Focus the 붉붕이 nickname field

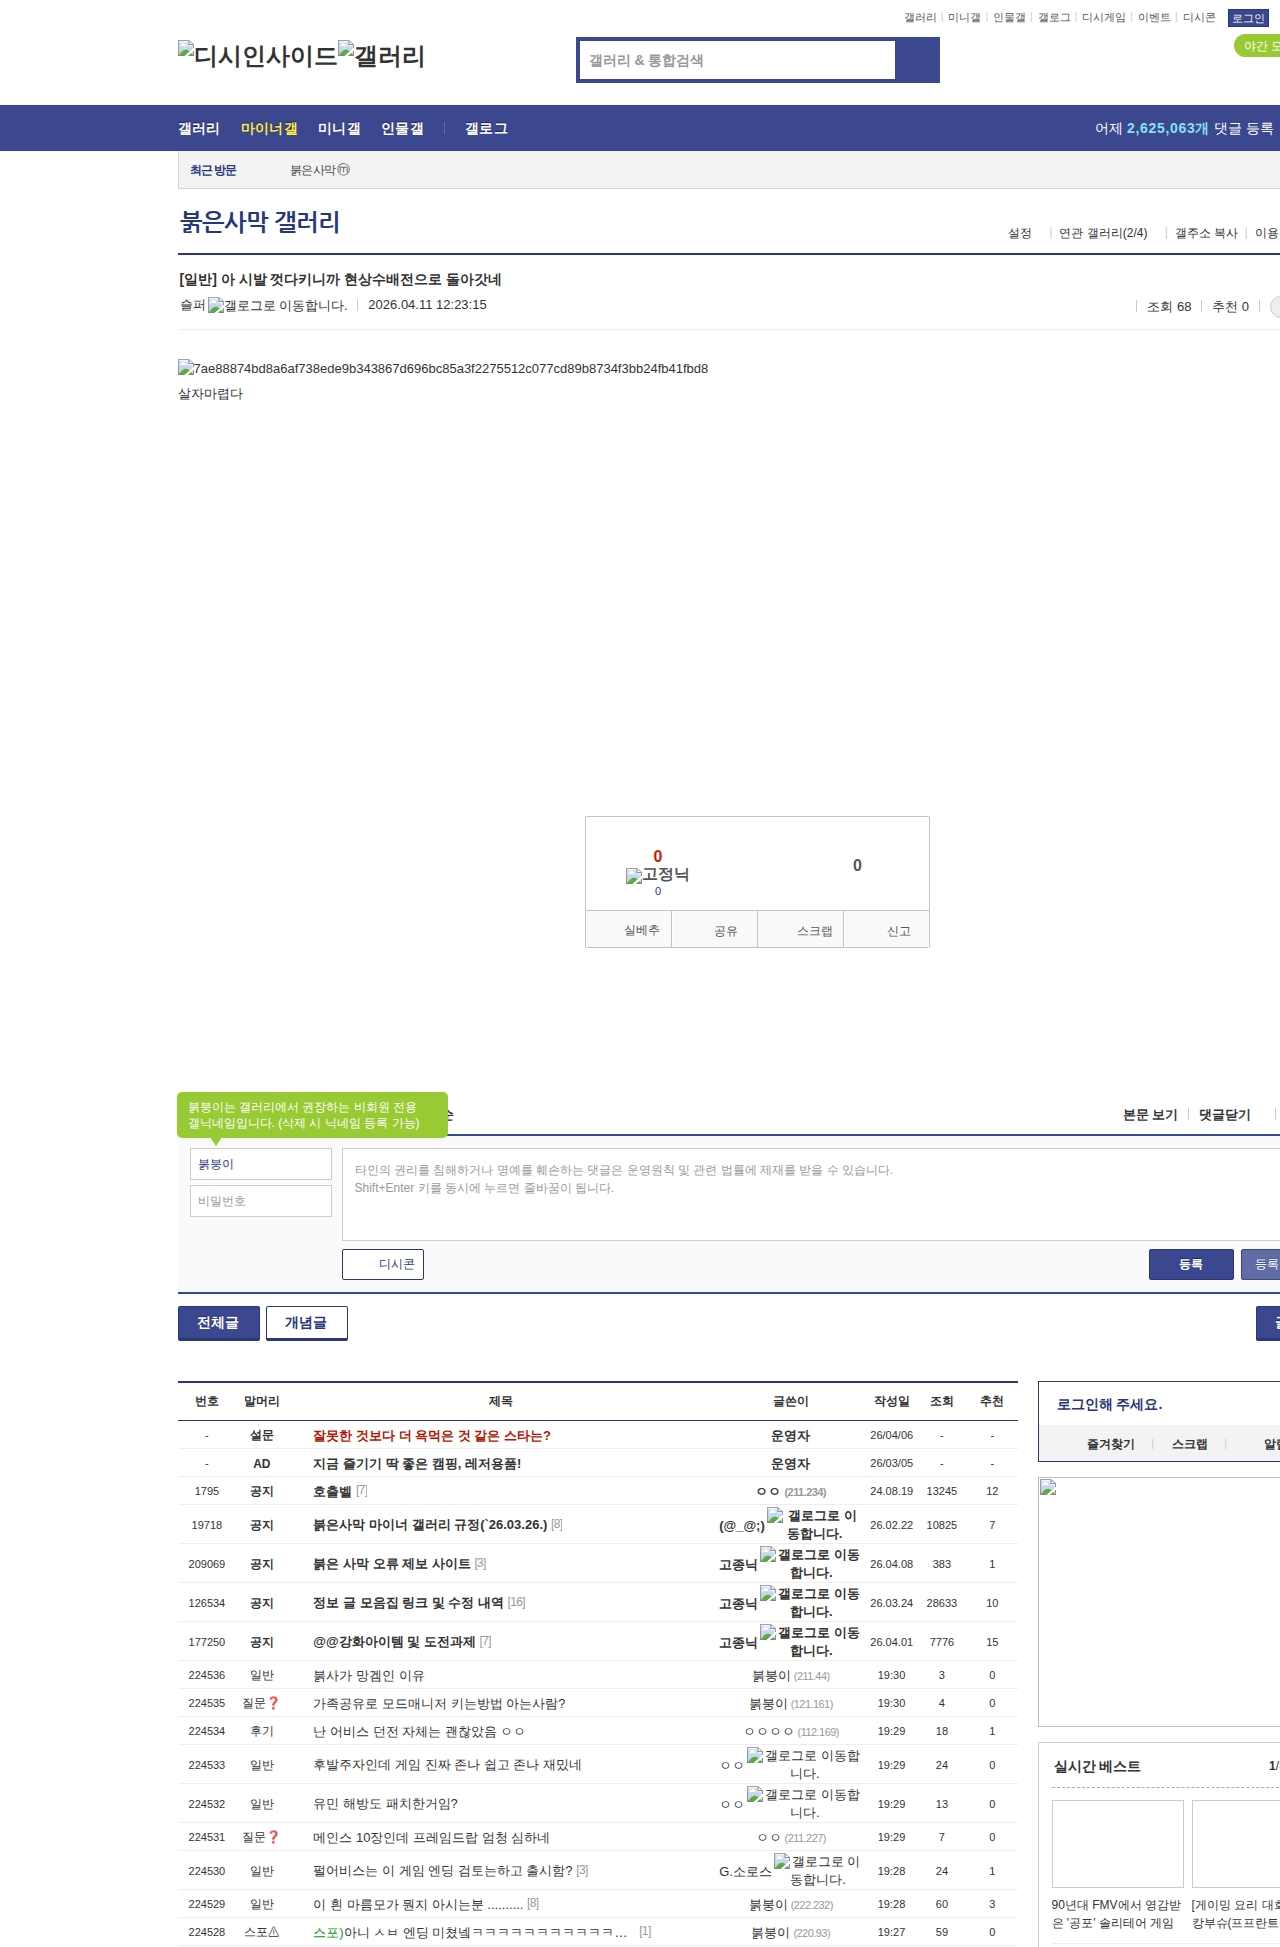pos(260,1164)
